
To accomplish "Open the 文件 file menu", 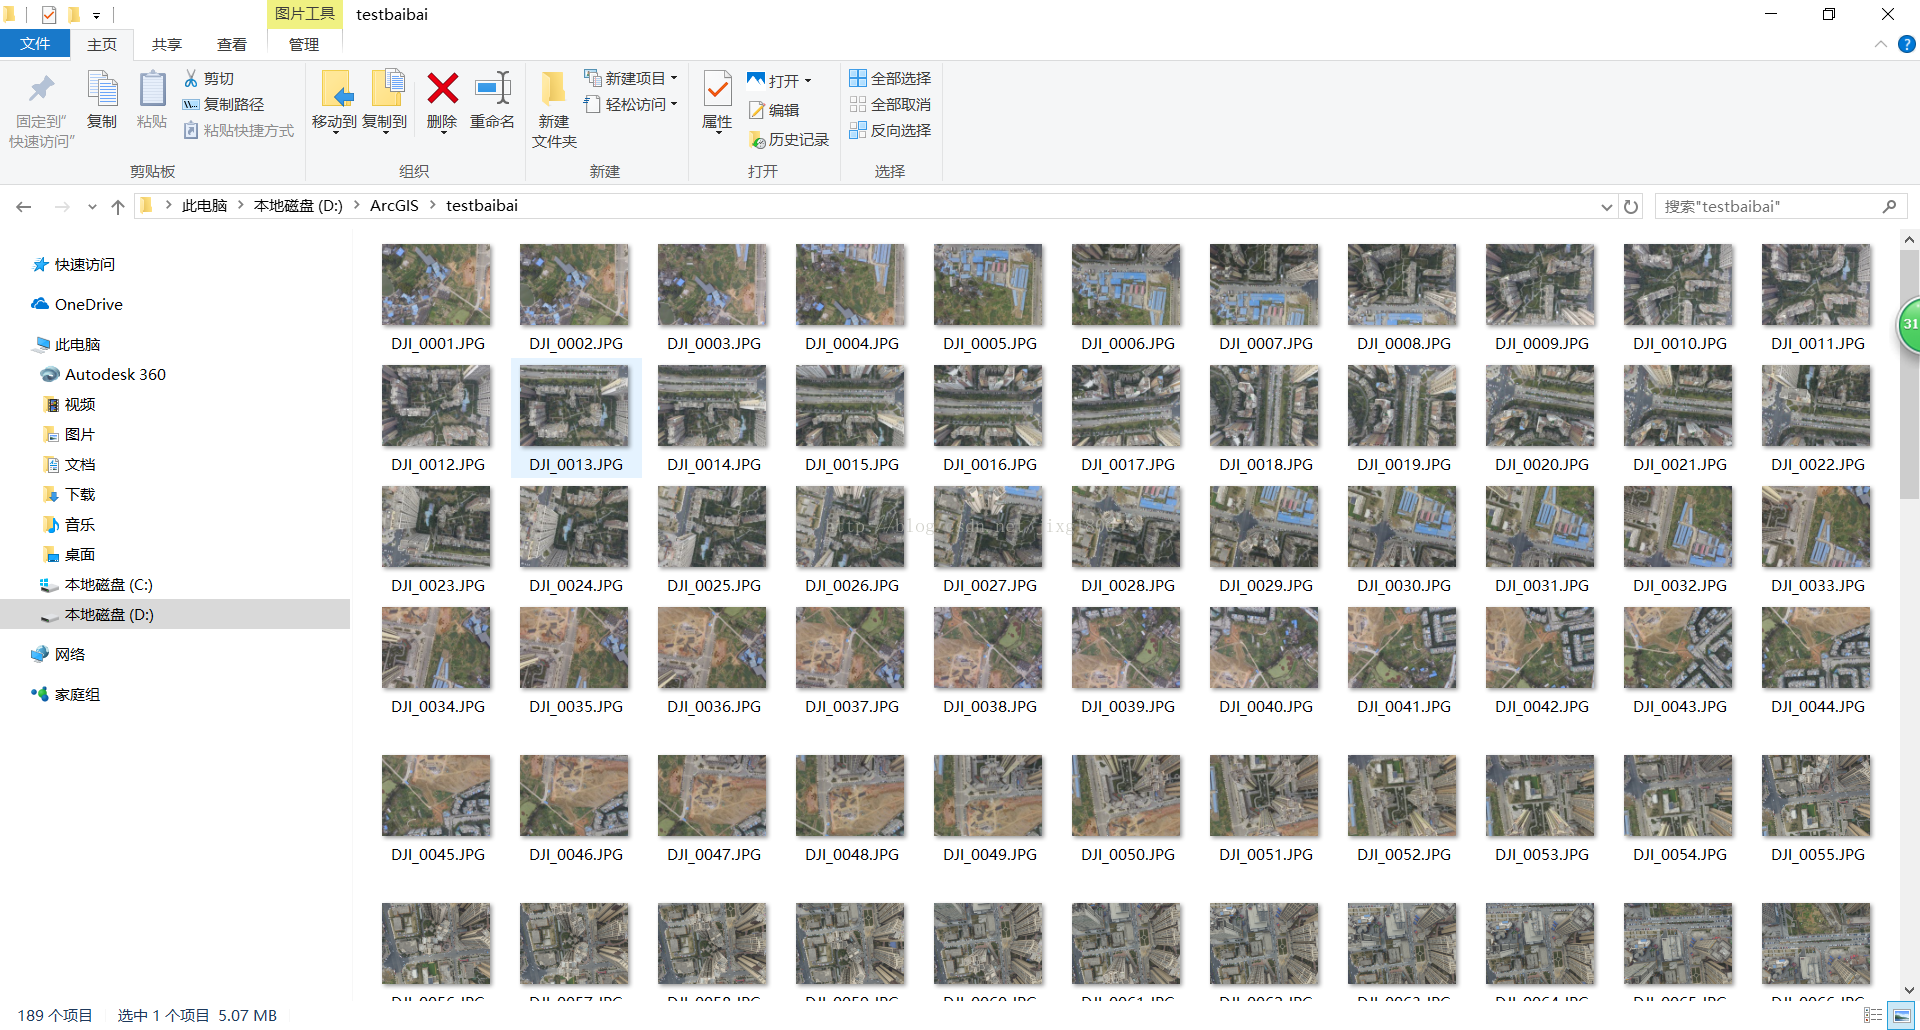I will (35, 44).
